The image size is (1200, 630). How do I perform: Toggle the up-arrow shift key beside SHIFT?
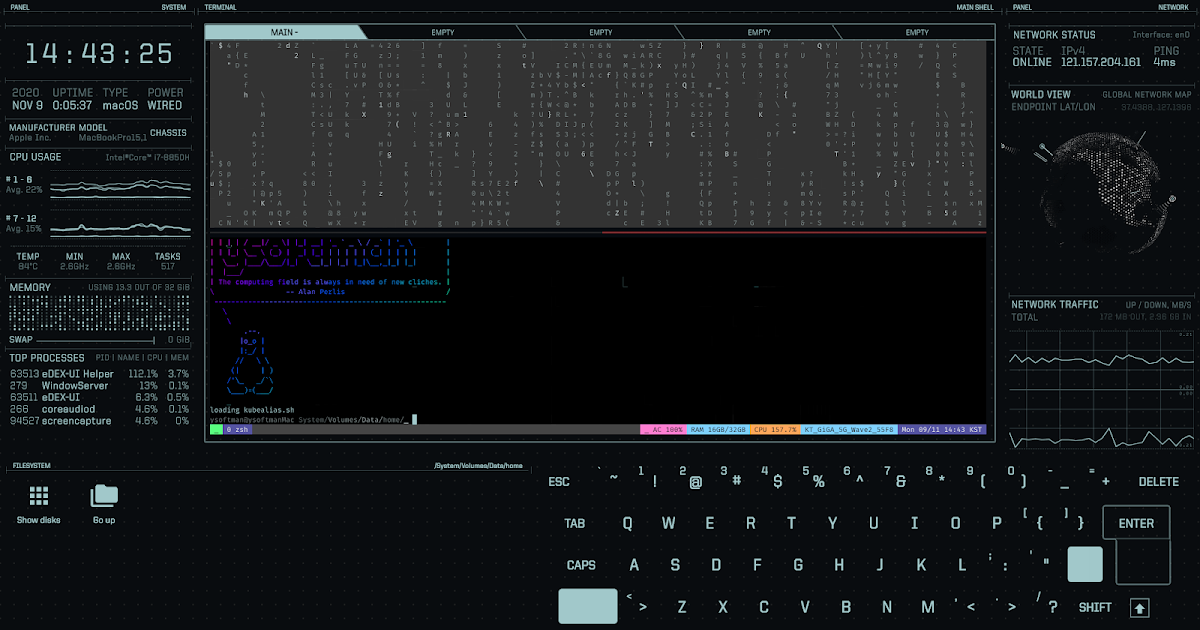click(1140, 607)
